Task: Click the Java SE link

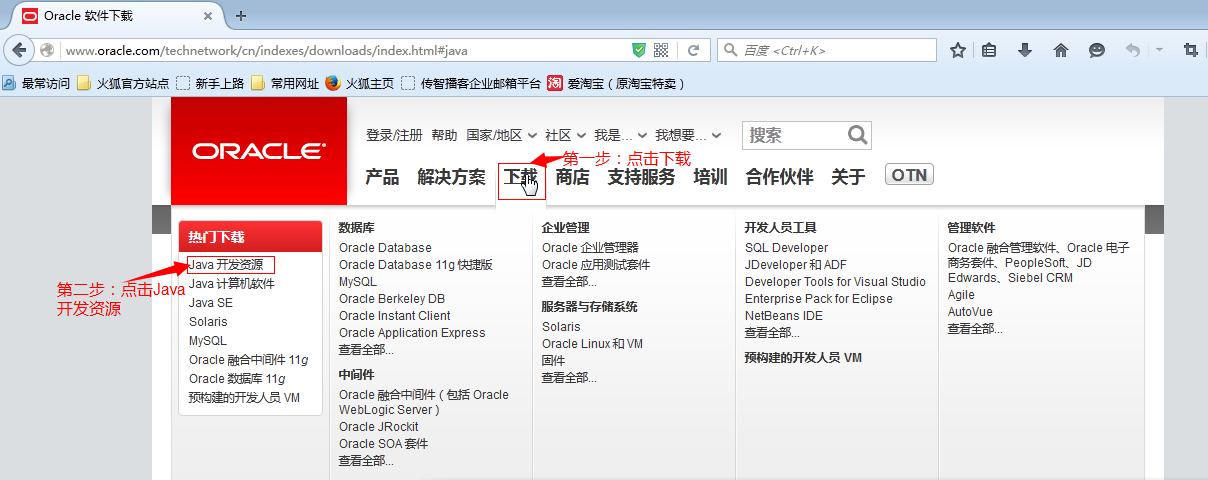Action: [211, 303]
